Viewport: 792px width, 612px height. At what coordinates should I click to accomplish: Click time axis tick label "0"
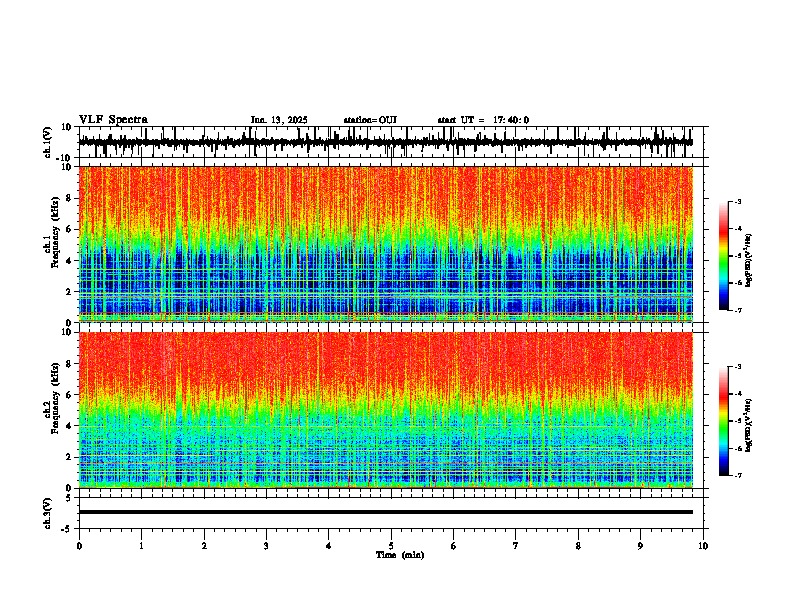79,546
